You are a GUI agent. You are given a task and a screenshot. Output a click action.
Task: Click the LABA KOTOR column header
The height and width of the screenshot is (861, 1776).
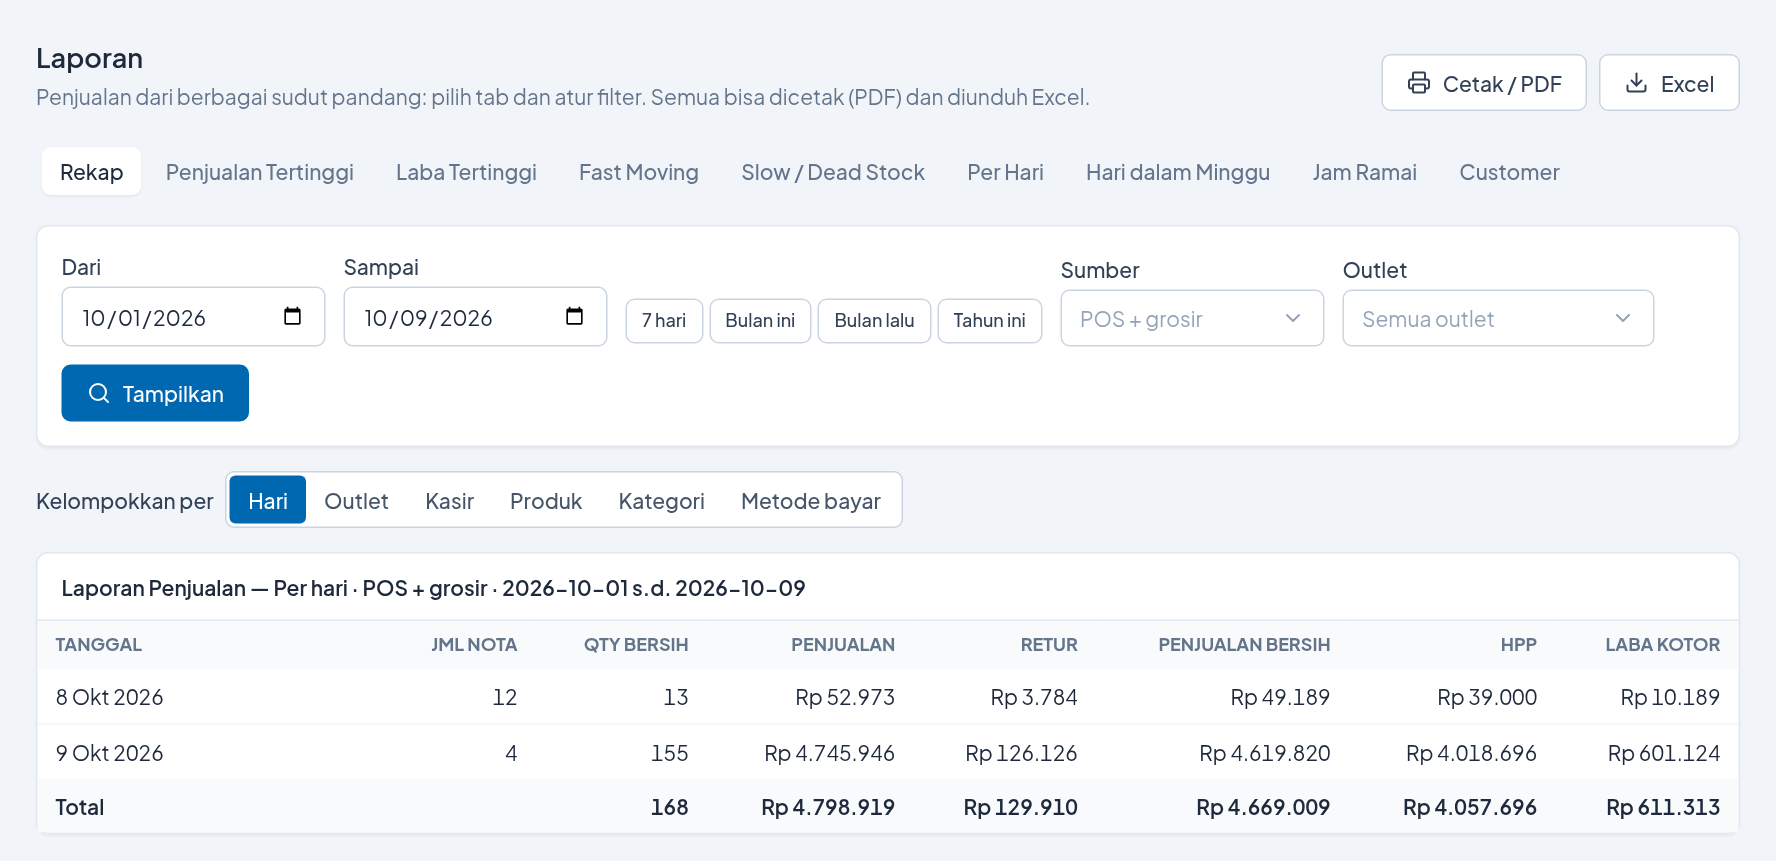[x=1662, y=645]
